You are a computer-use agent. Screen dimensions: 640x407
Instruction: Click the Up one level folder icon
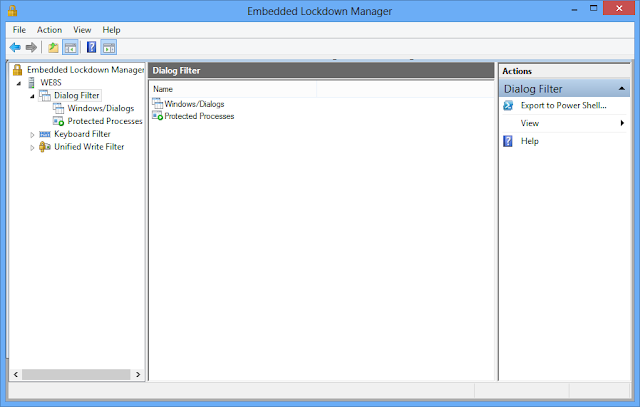click(x=53, y=47)
